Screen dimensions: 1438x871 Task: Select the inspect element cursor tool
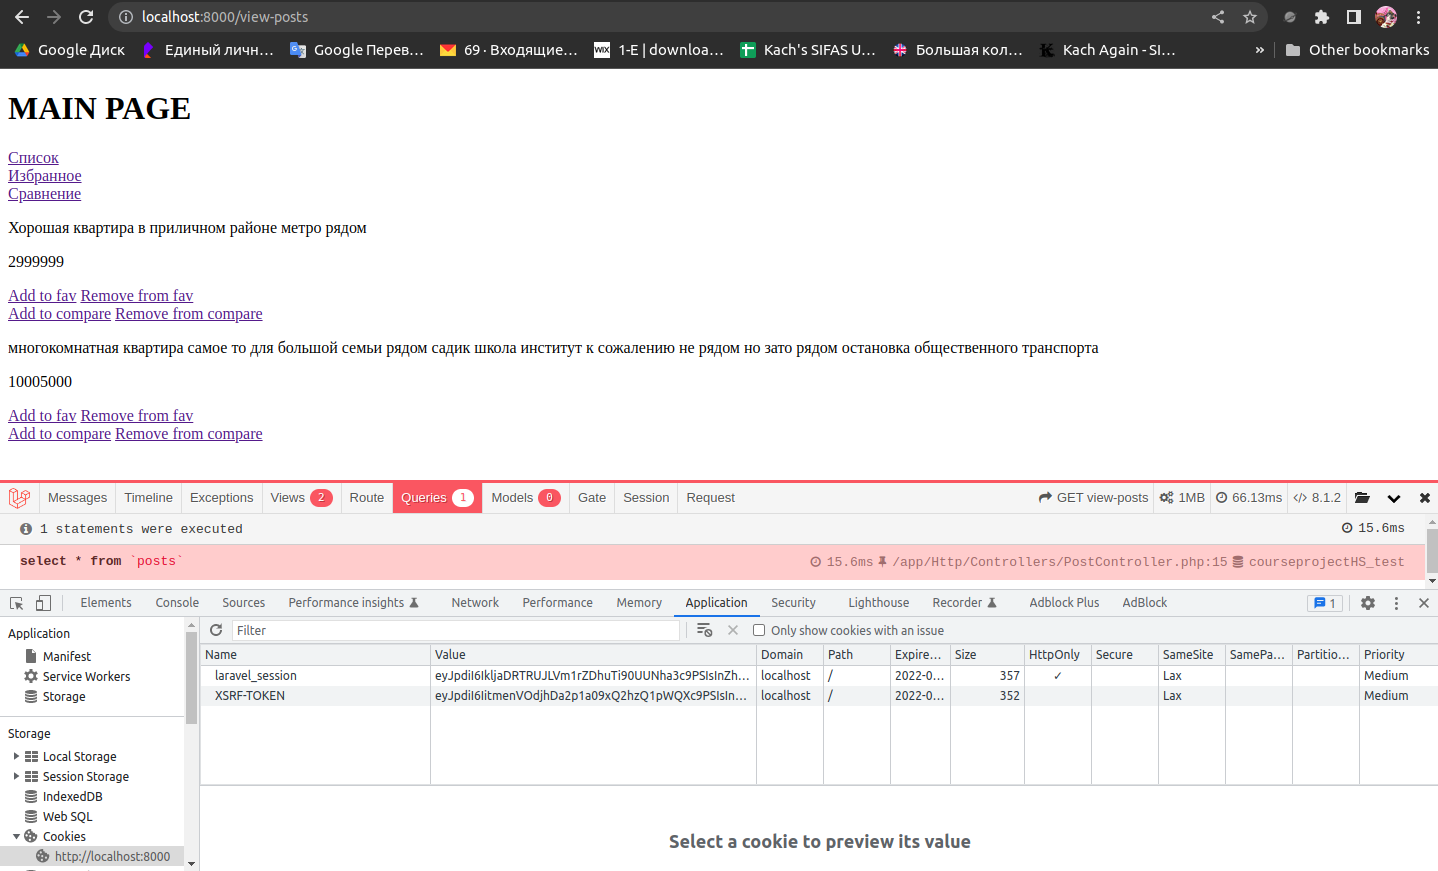[15, 602]
